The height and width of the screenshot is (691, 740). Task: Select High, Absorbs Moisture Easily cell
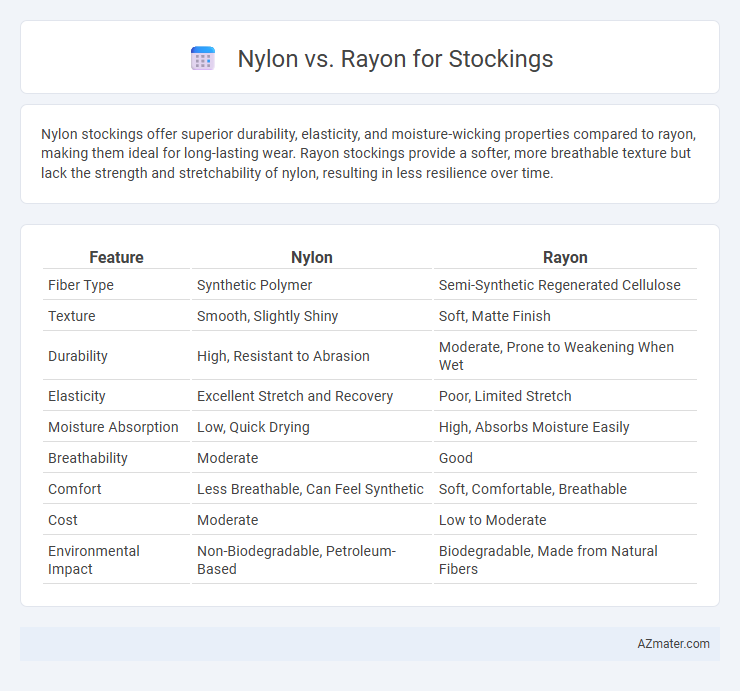534,427
